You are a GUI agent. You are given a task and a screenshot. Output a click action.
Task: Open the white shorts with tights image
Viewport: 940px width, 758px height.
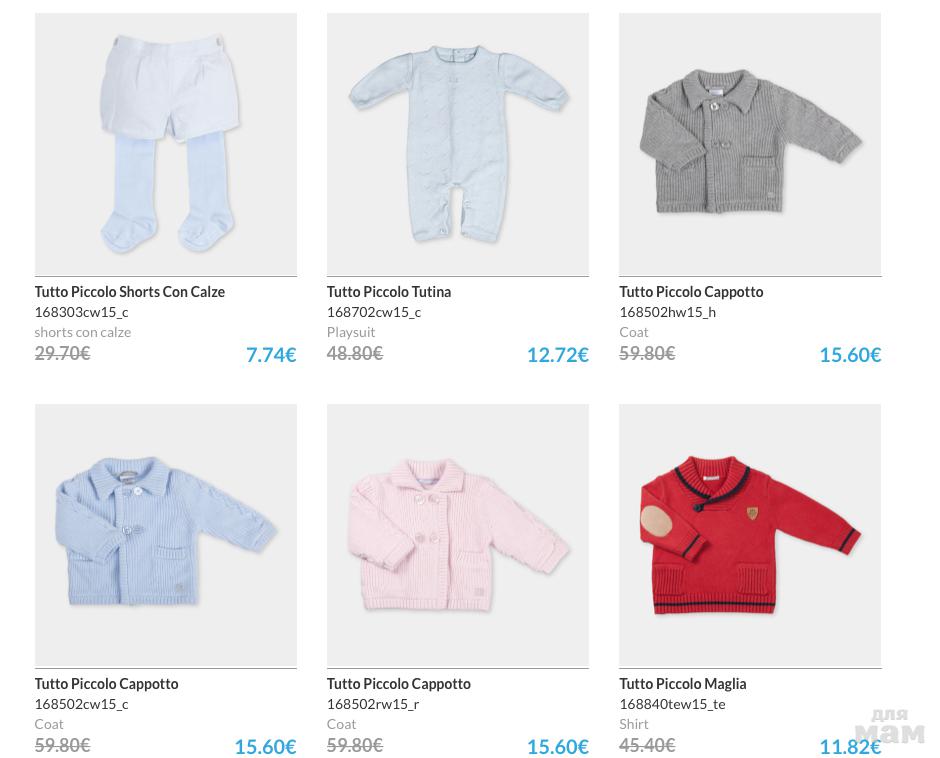[165, 144]
